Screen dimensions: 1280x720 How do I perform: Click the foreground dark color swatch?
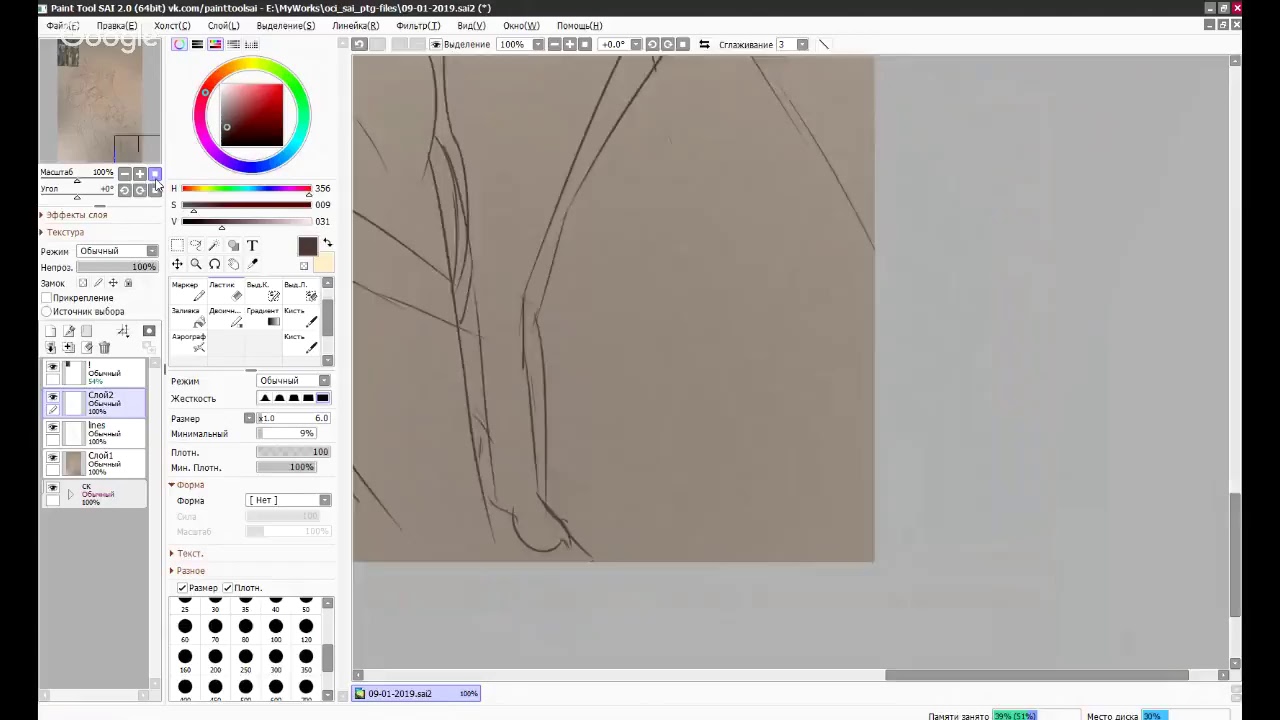[x=307, y=246]
